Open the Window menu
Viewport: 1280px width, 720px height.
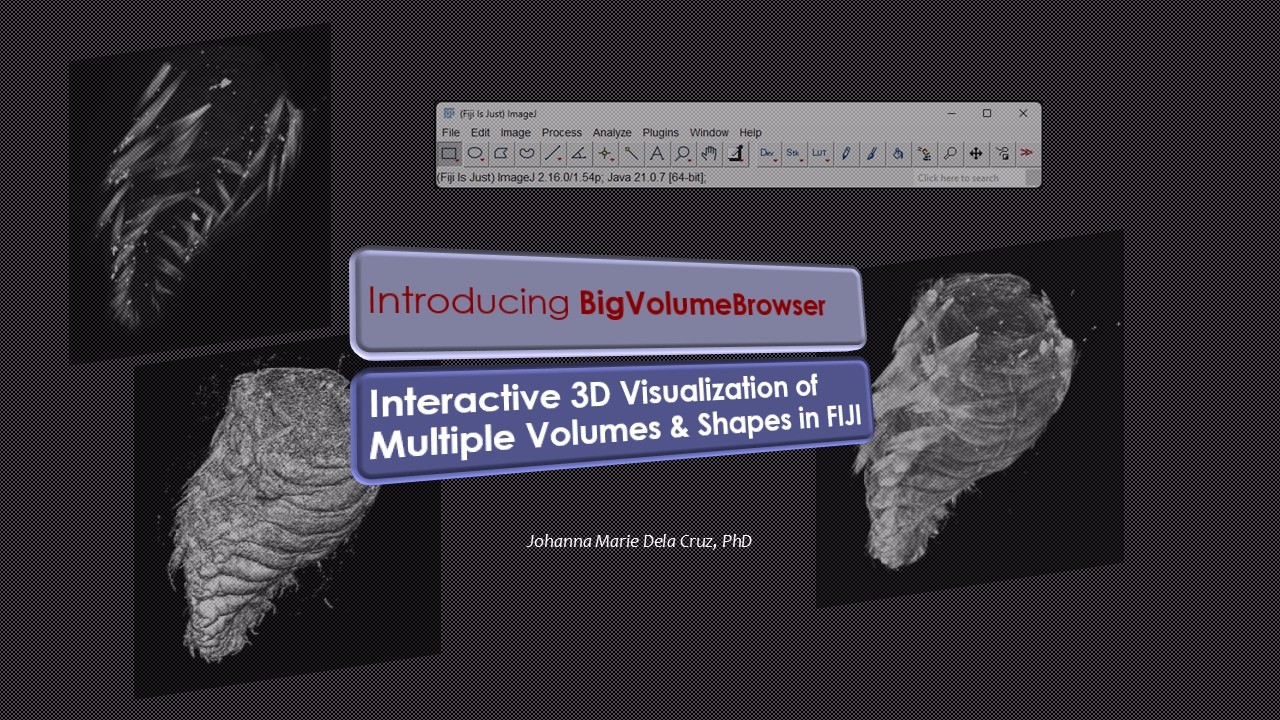pos(709,132)
